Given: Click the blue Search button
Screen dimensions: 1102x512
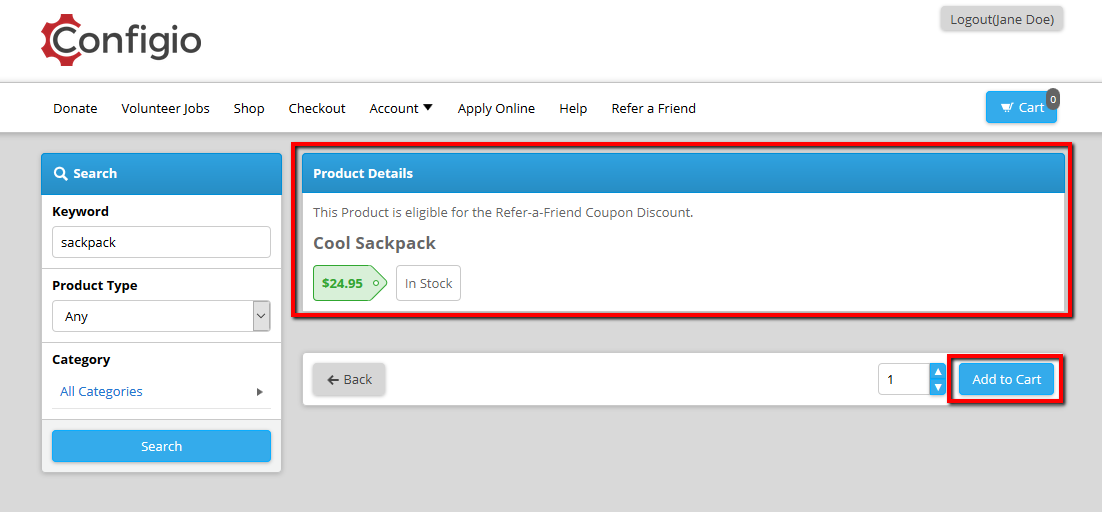Looking at the screenshot, I should (161, 446).
